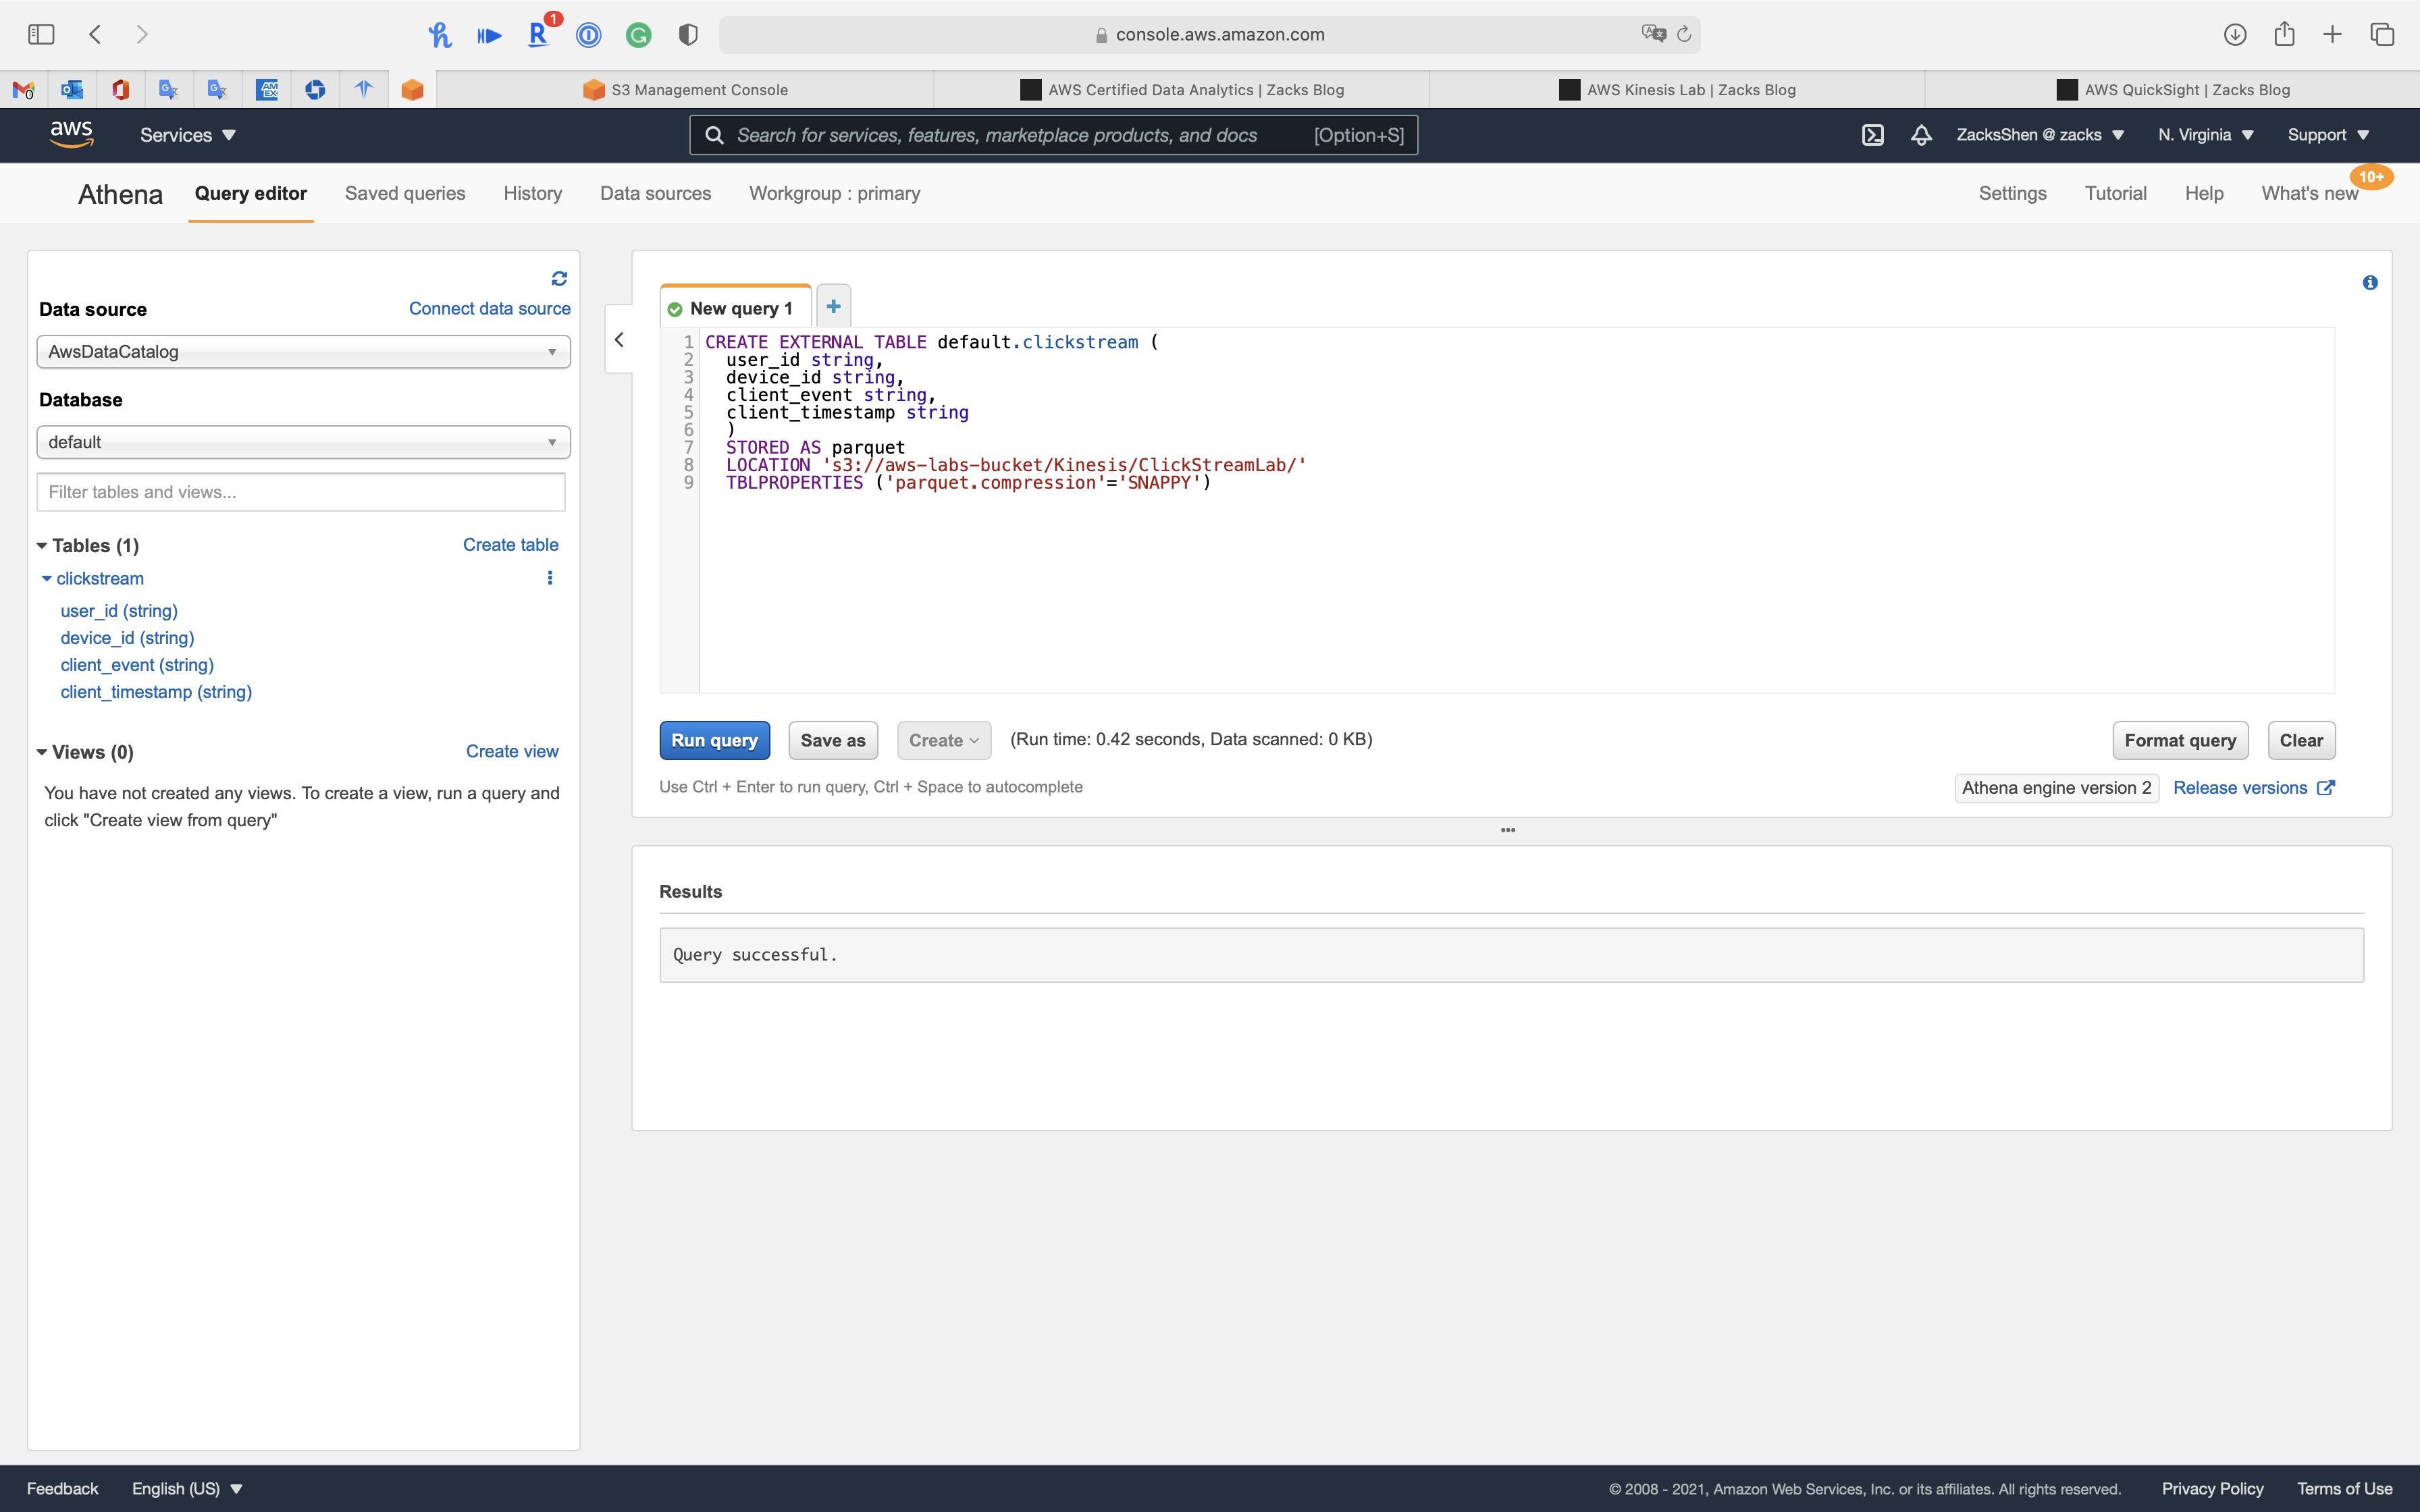The image size is (2420, 1512).
Task: Open clickstream table options menu
Action: point(549,578)
